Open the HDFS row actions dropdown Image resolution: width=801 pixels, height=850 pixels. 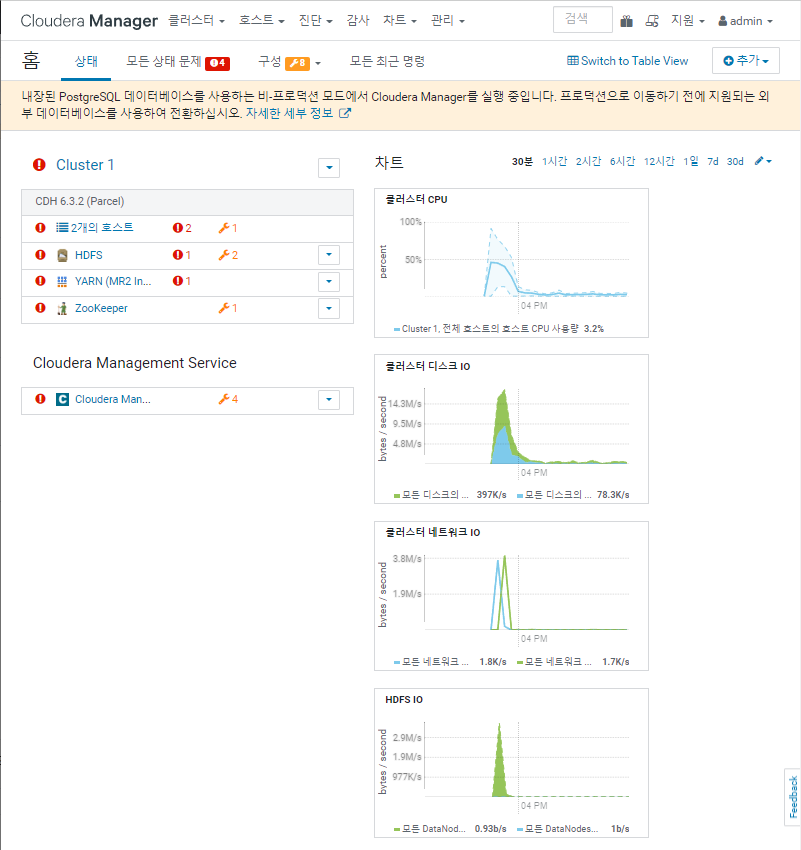click(329, 255)
